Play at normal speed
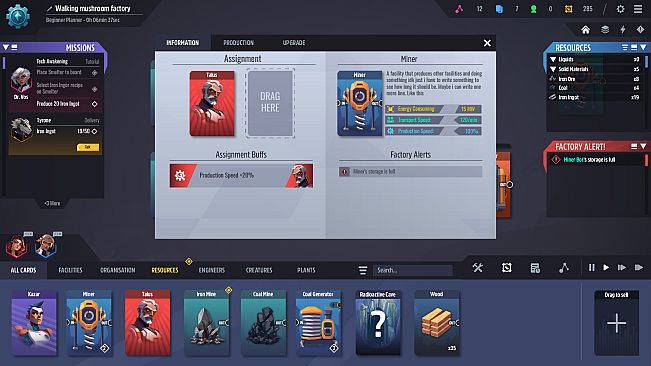Image resolution: width=651 pixels, height=366 pixels. [606, 268]
